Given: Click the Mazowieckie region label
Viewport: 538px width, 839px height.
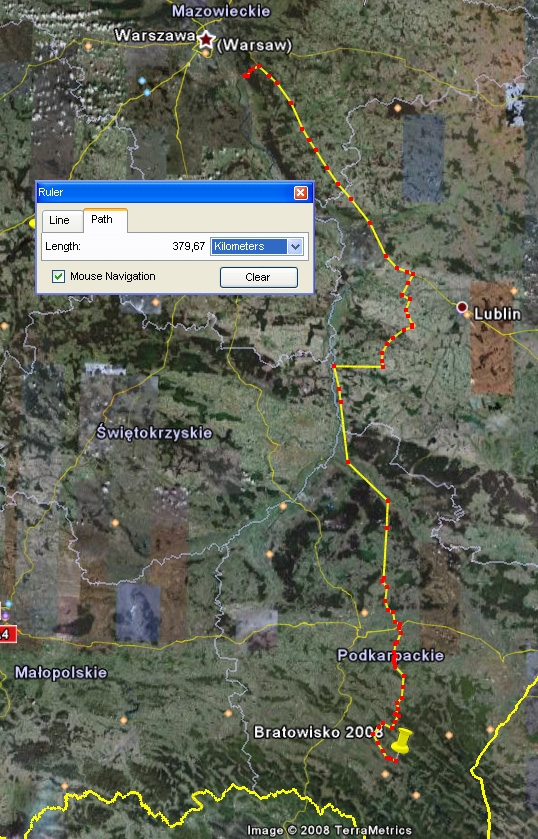Looking at the screenshot, I should pos(221,11).
